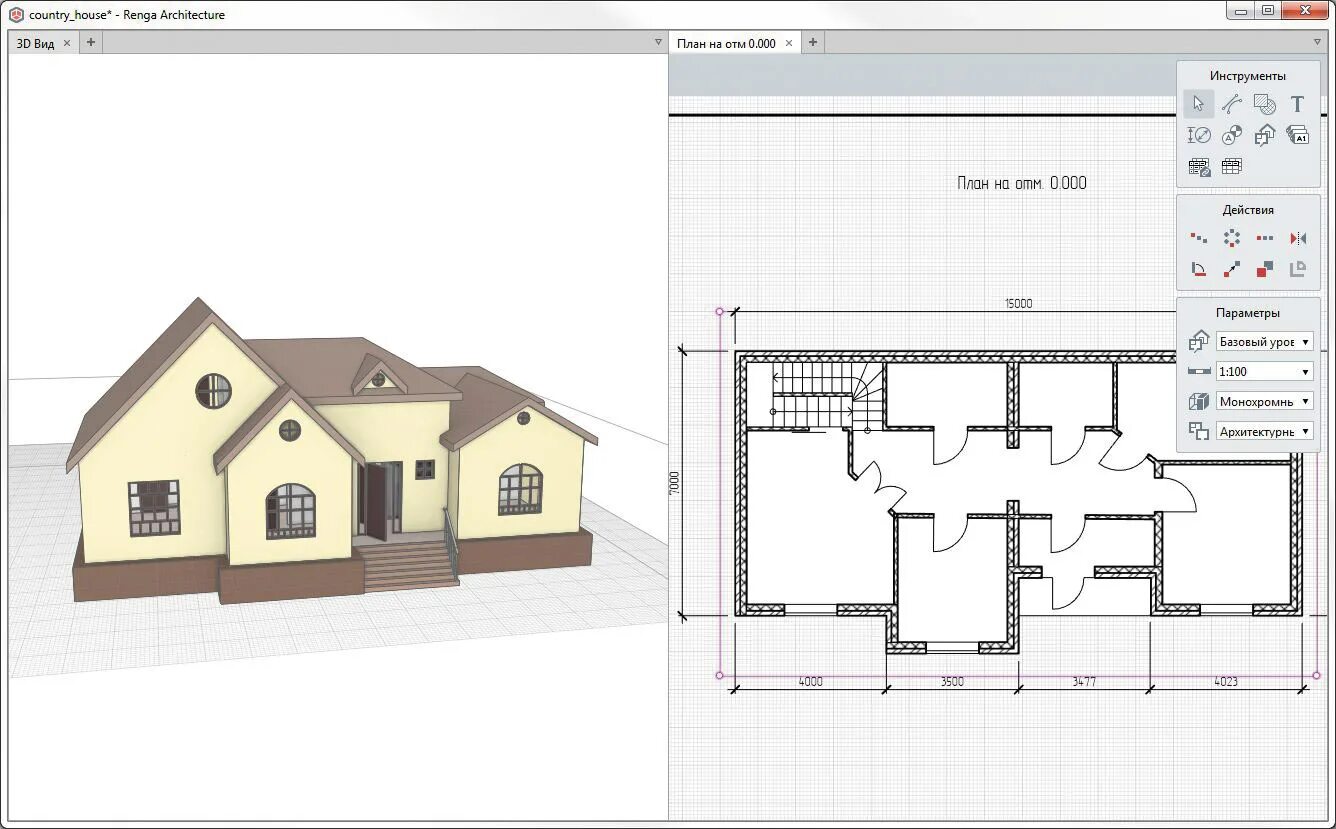1336x829 pixels.
Task: Click the front door of the house
Action: coord(375,500)
